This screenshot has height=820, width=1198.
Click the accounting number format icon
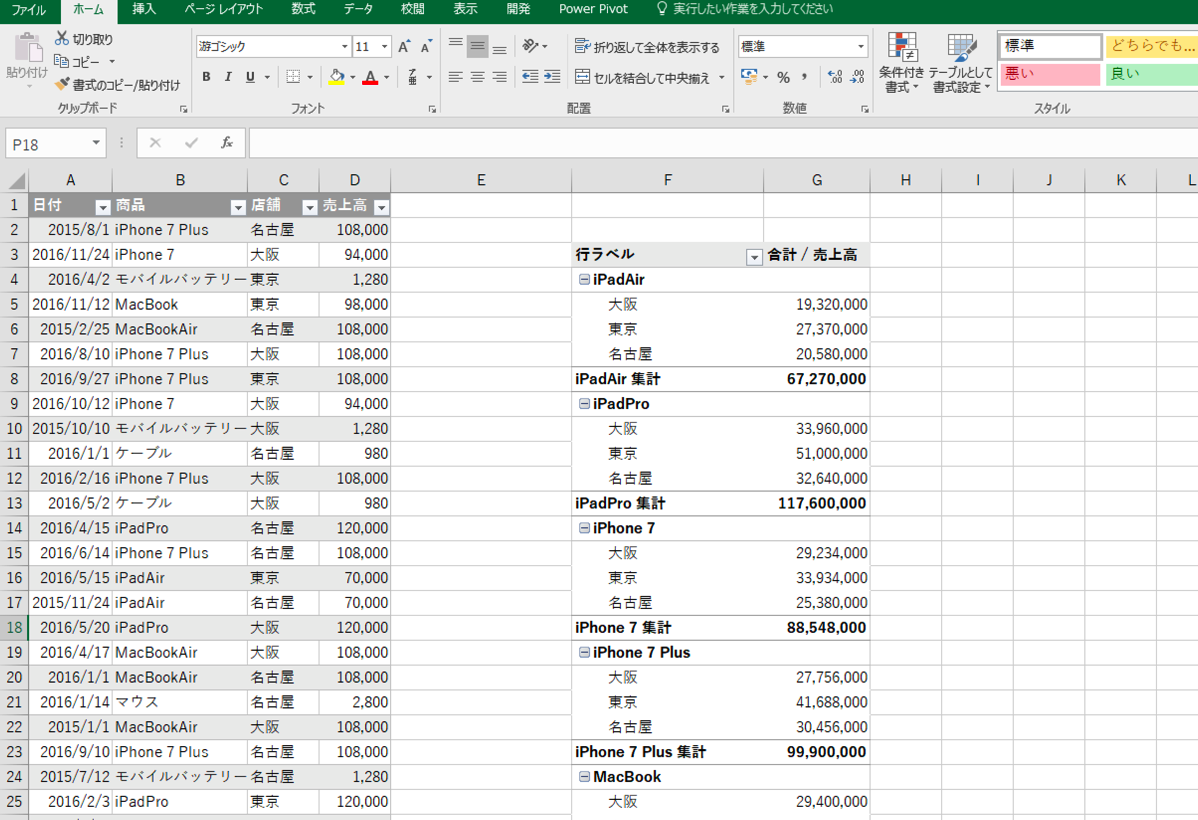click(749, 76)
